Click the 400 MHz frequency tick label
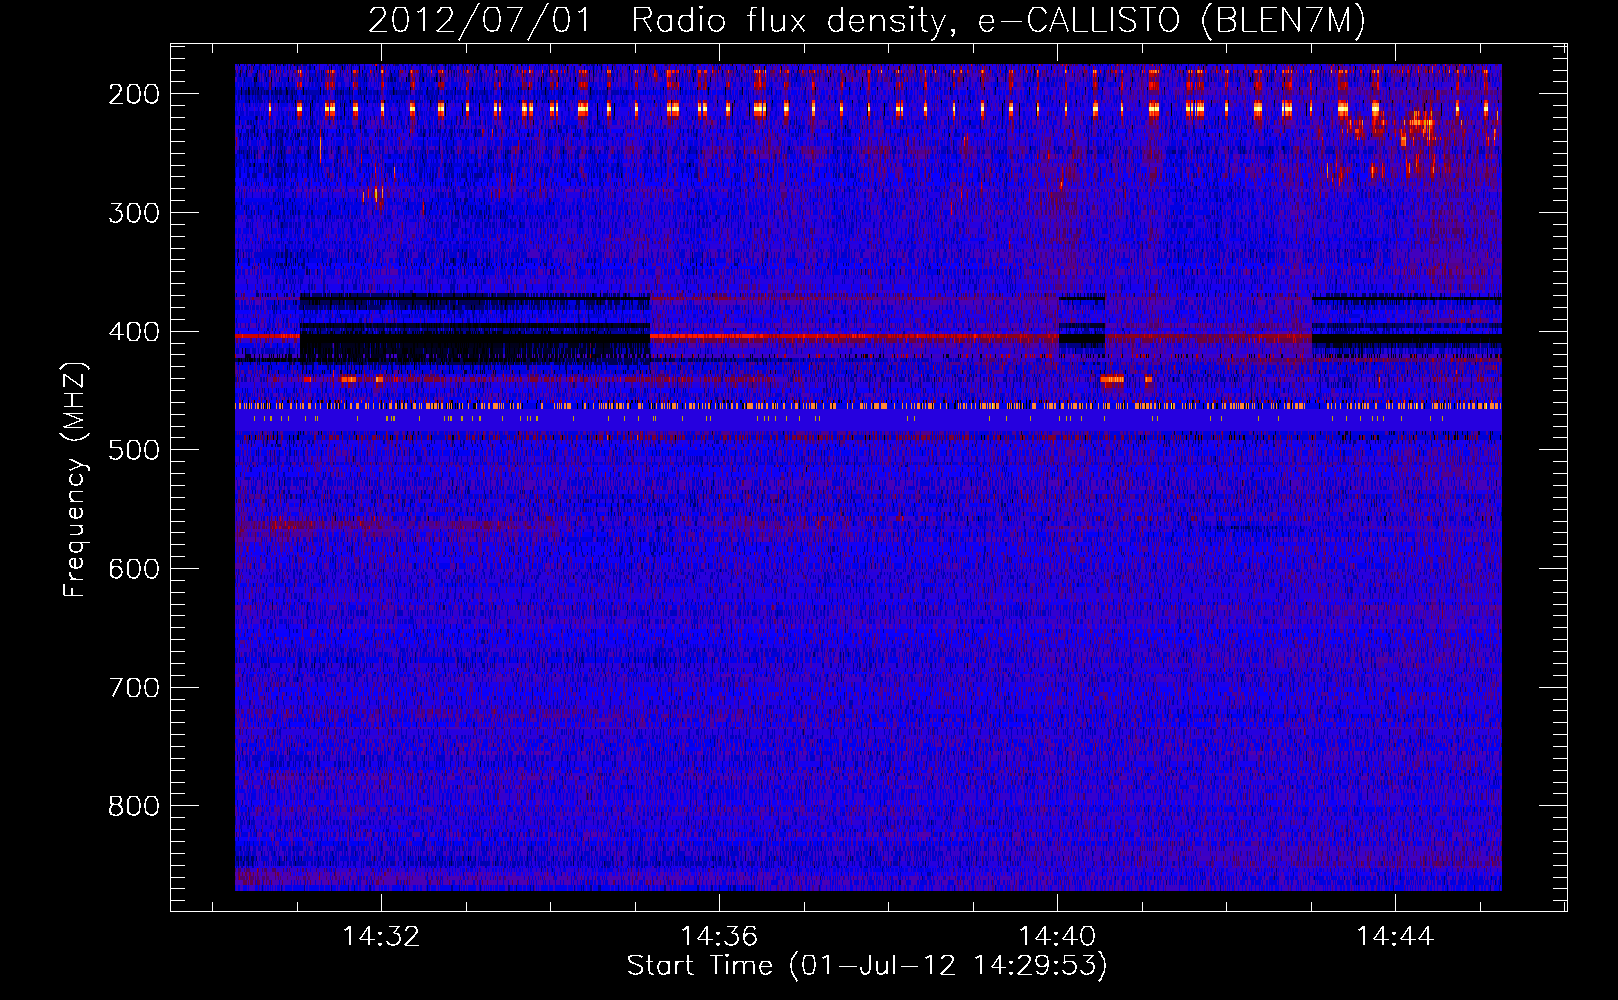The height and width of the screenshot is (1000, 1618). pyautogui.click(x=134, y=332)
